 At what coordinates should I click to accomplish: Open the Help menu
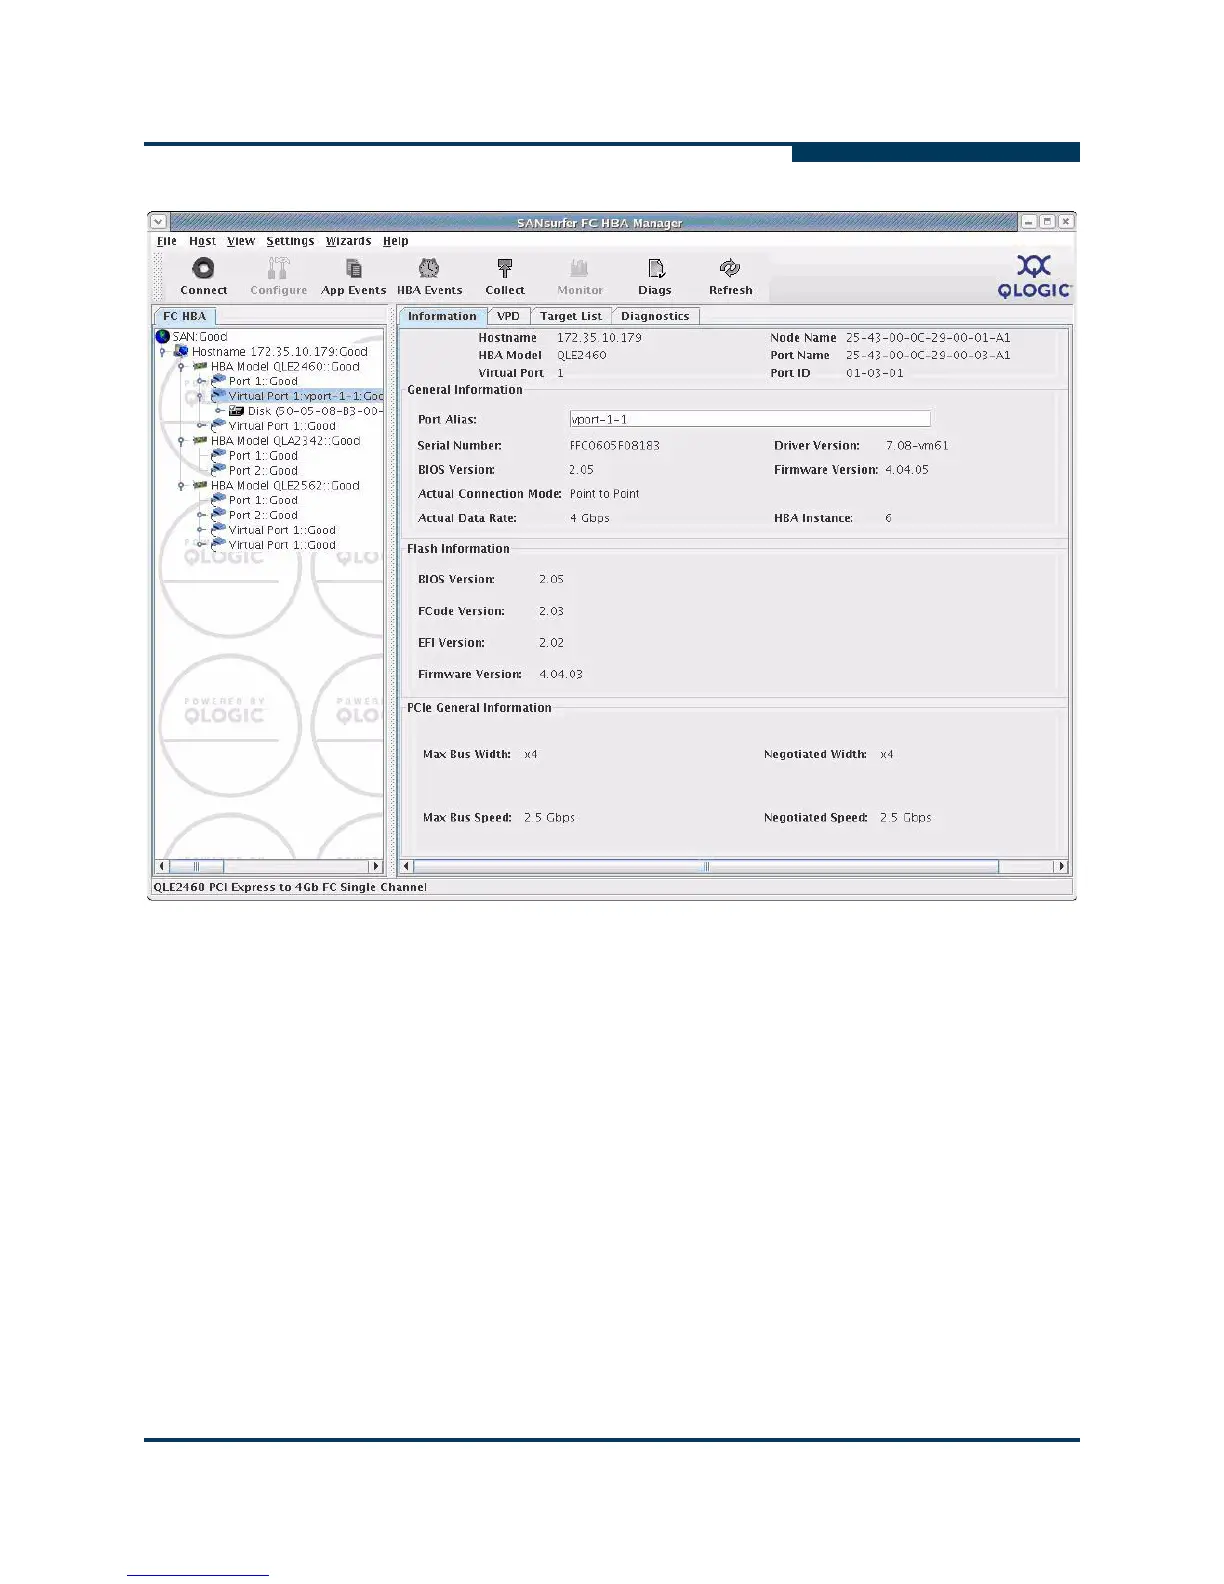(x=395, y=241)
